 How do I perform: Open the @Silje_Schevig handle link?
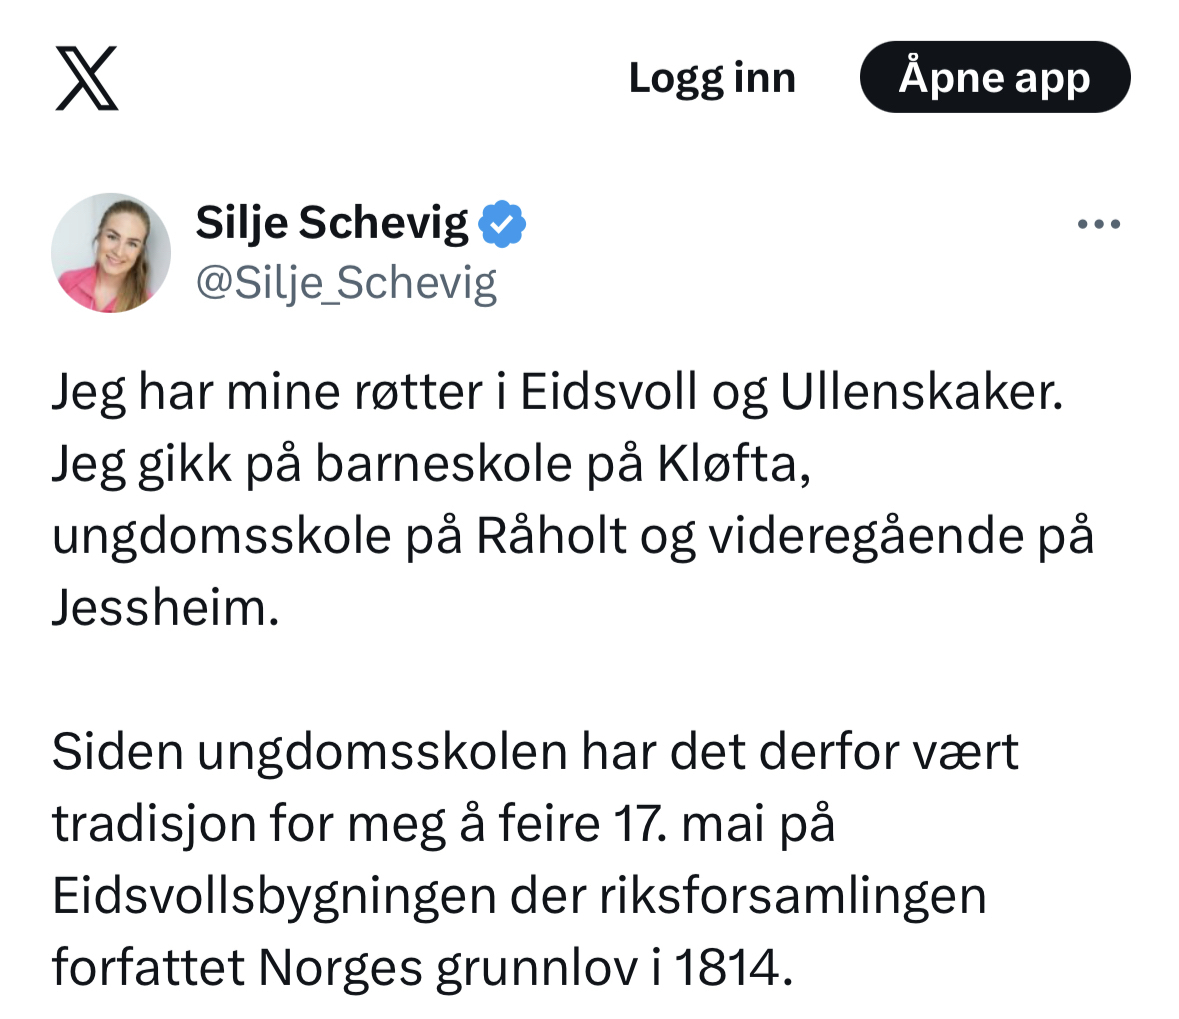point(346,284)
